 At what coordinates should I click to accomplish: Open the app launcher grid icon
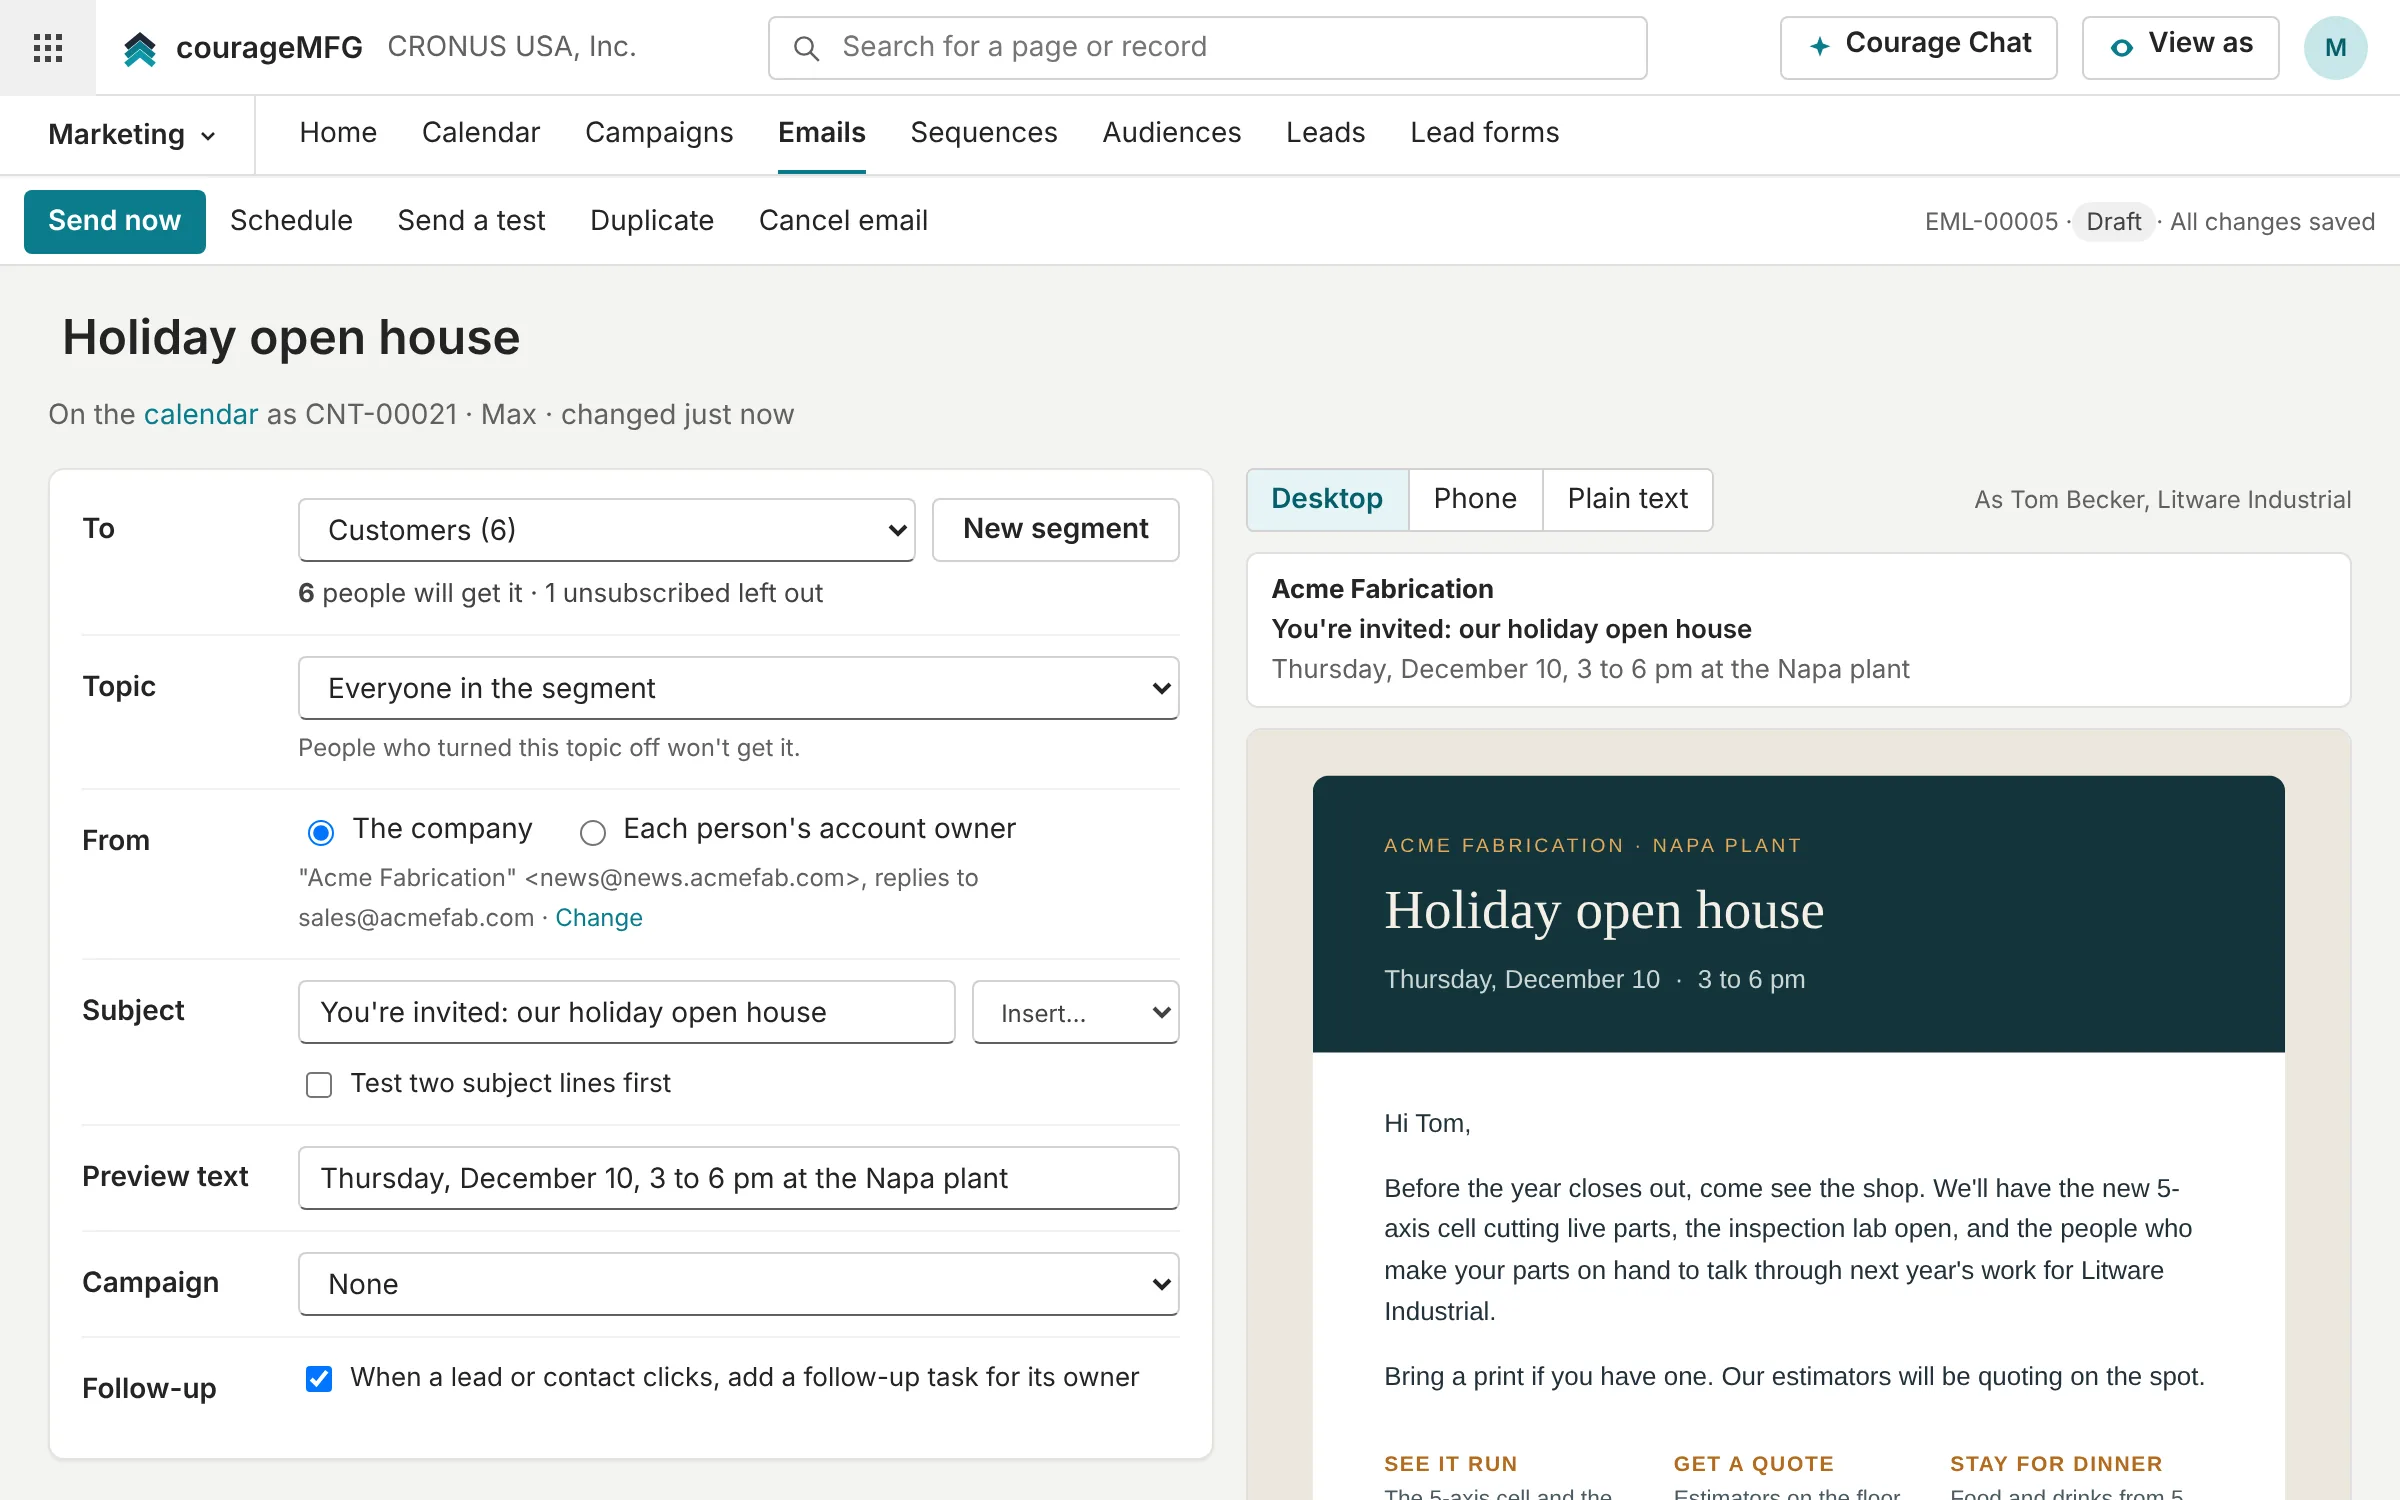coord(48,47)
